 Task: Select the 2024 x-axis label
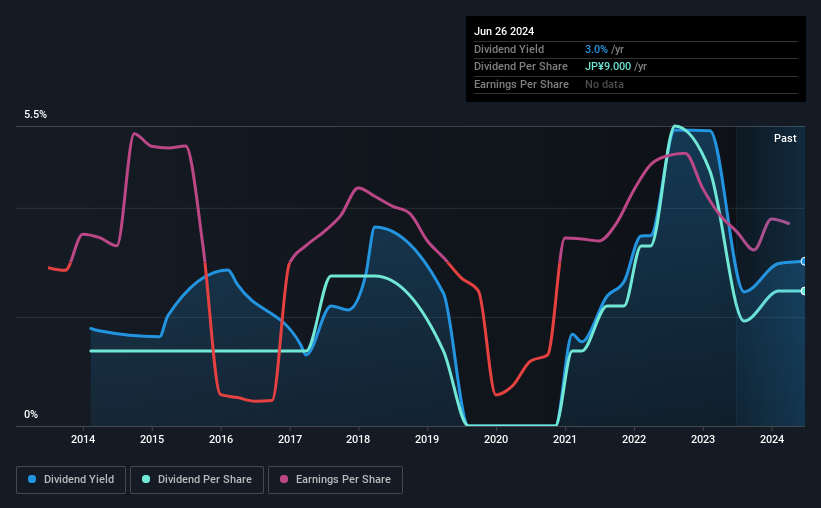(772, 439)
